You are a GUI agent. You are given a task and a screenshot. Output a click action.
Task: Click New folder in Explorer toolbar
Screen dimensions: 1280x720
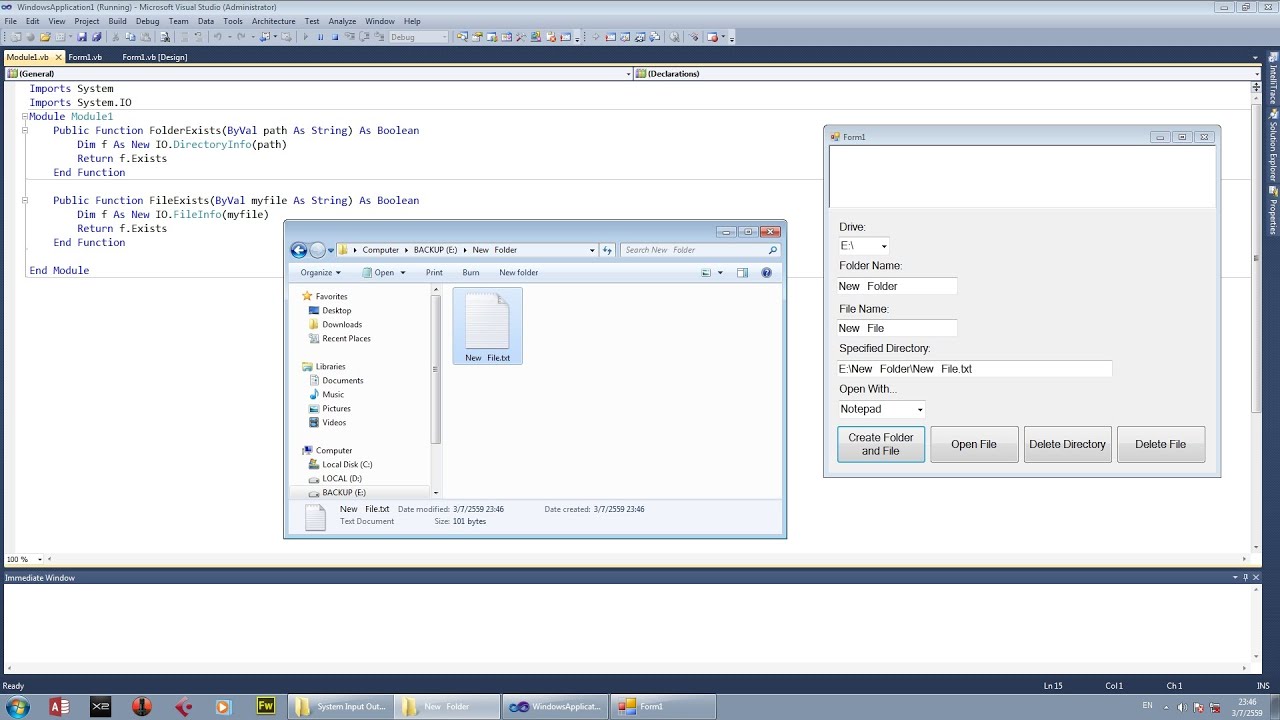(x=518, y=272)
